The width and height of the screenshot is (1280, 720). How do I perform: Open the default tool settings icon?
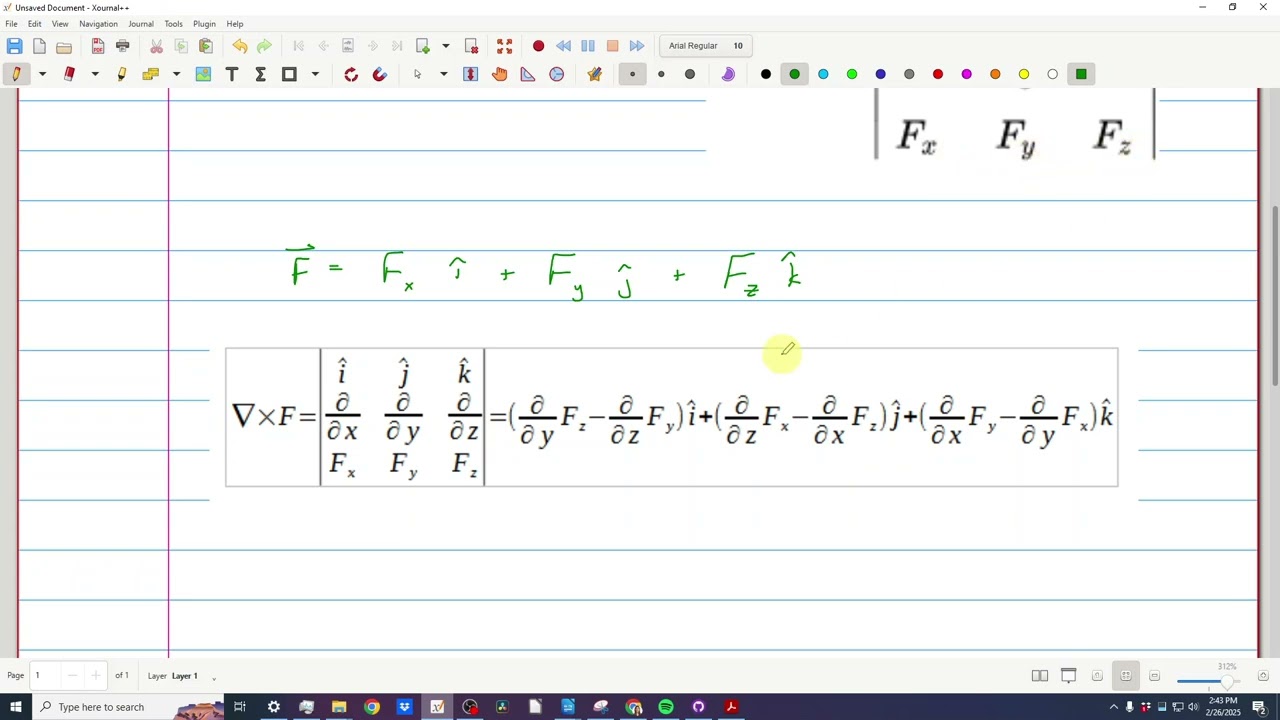[x=595, y=74]
